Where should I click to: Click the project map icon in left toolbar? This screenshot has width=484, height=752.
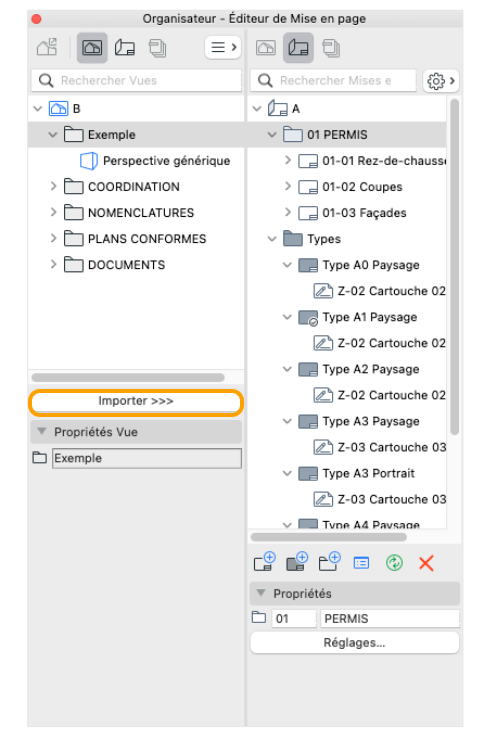pyautogui.click(x=47, y=47)
